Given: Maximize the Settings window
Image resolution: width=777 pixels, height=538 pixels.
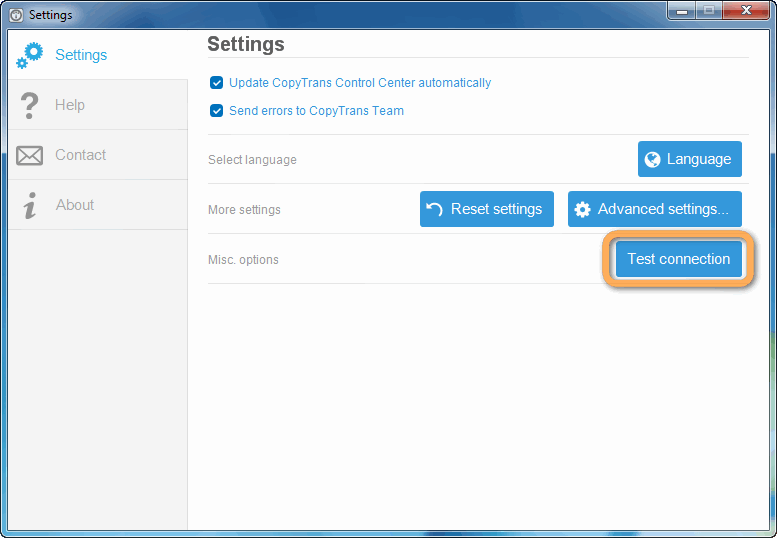Looking at the screenshot, I should coord(709,10).
